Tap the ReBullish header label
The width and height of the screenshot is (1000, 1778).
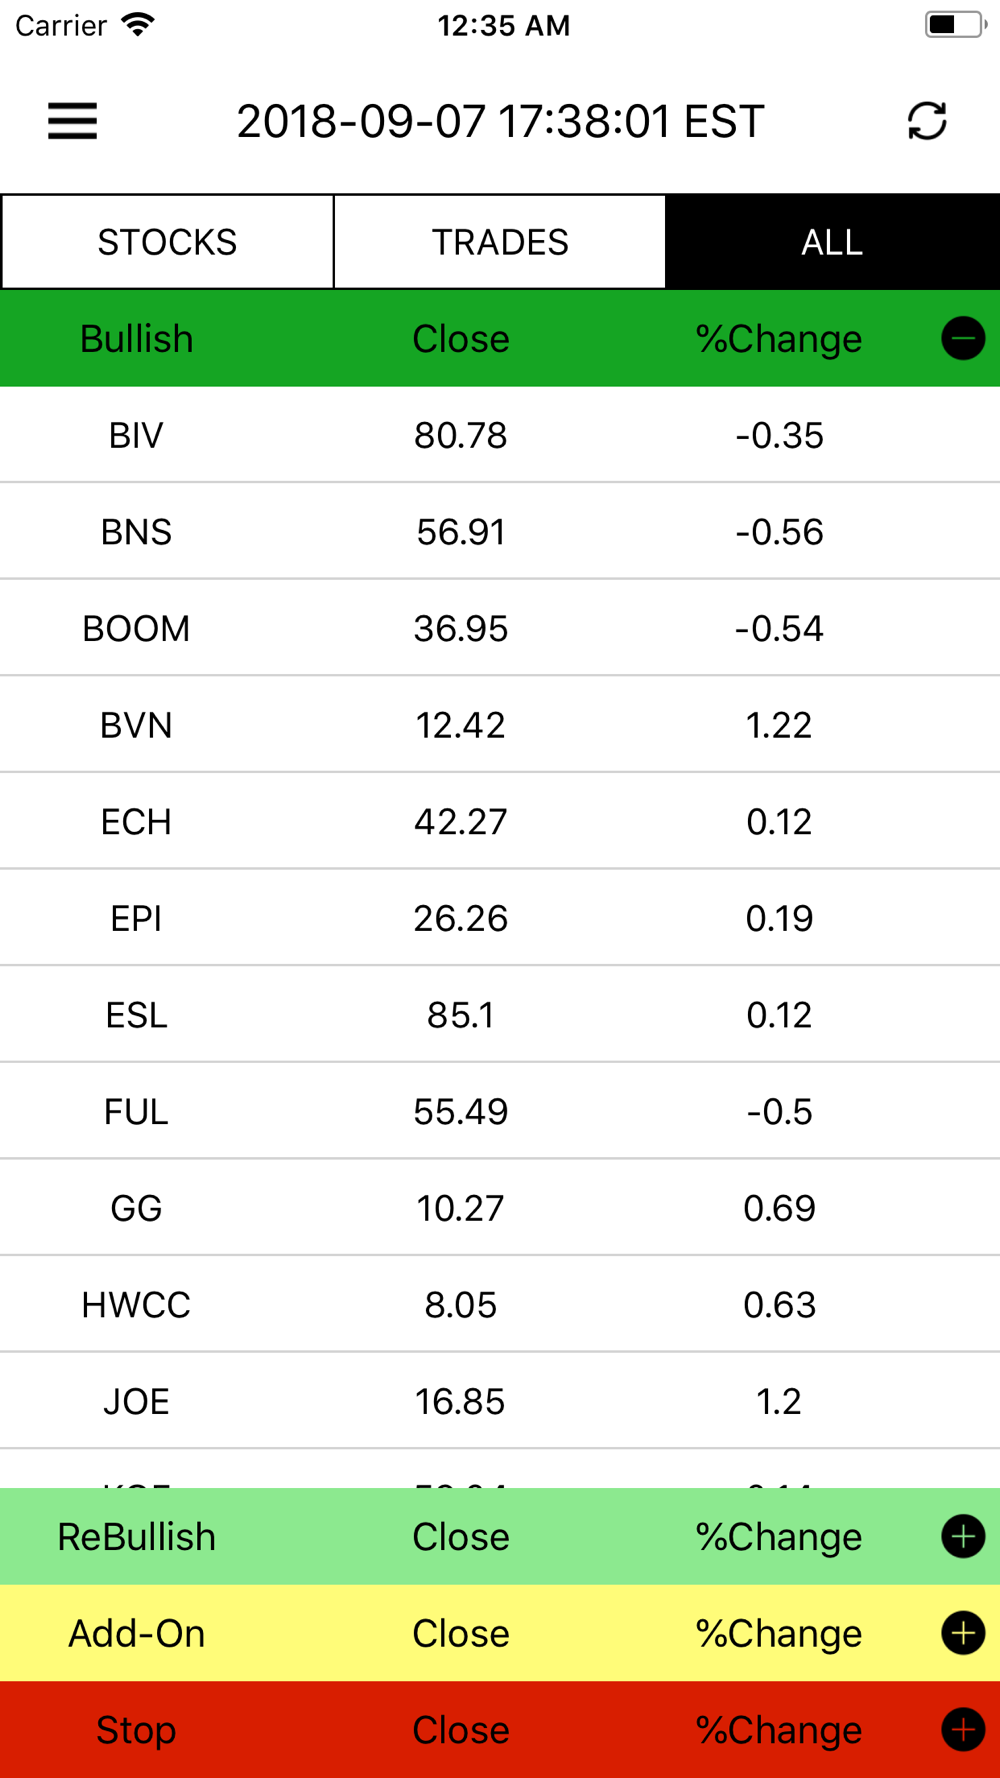click(136, 1537)
